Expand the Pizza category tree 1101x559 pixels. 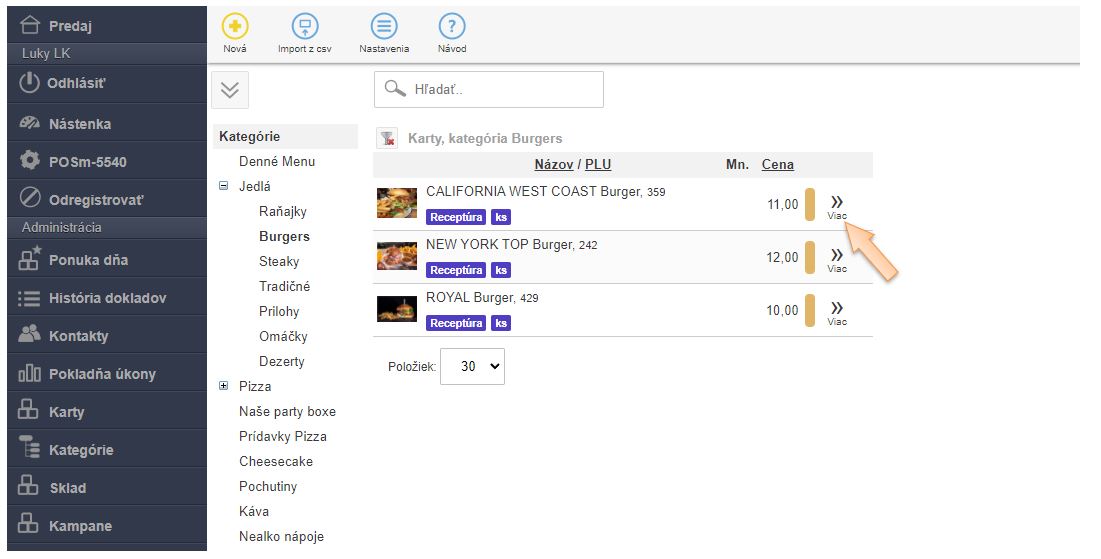[x=224, y=386]
